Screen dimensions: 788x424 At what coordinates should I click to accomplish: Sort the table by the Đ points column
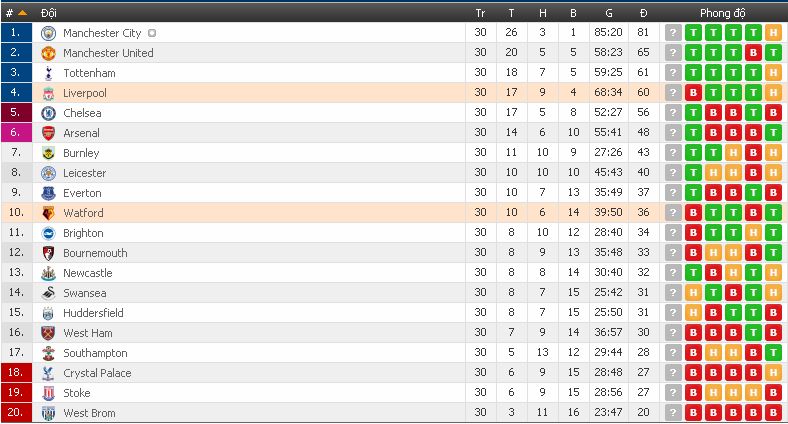(x=643, y=13)
